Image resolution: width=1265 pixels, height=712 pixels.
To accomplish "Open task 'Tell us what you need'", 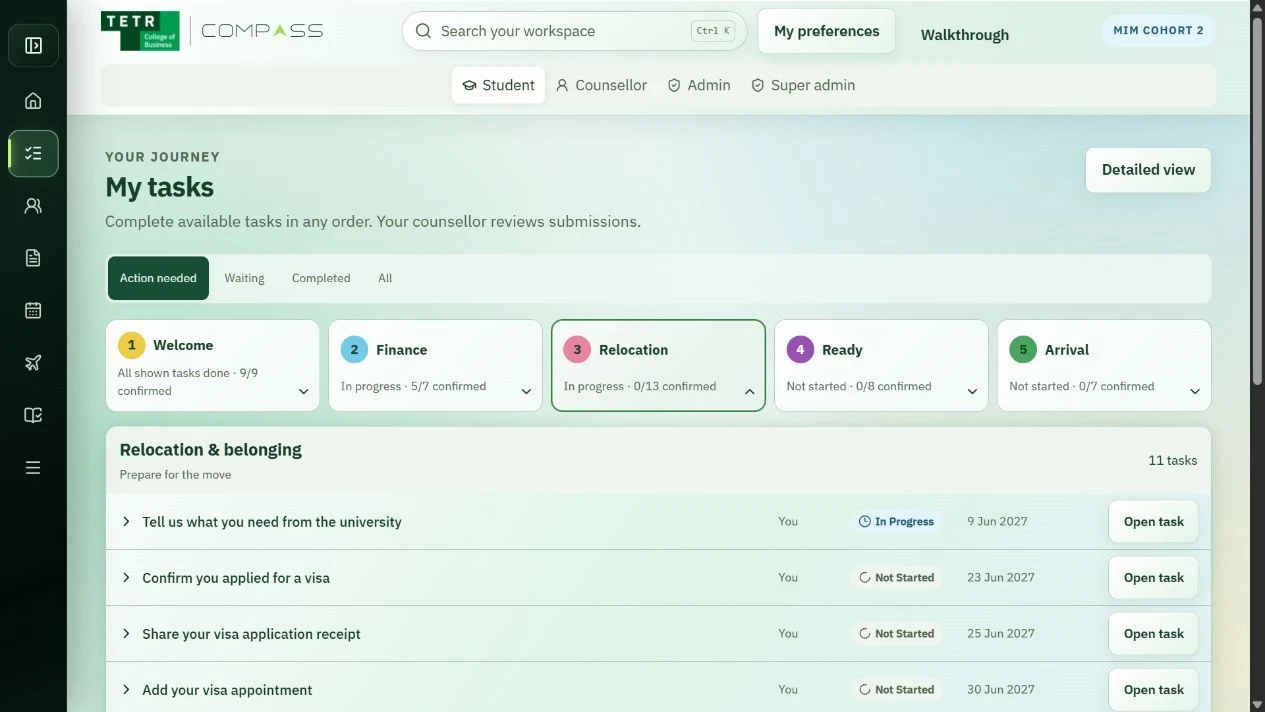I will [x=1153, y=522].
